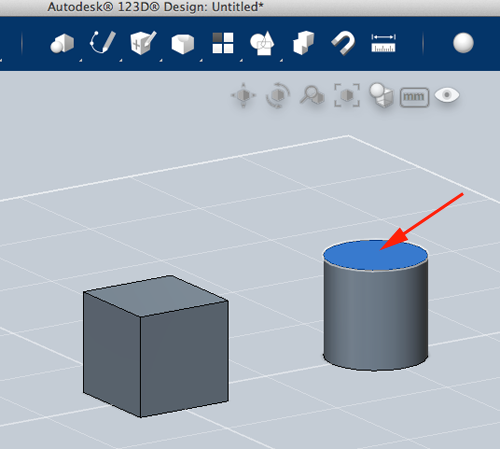Click the Fit to view control

[347, 95]
